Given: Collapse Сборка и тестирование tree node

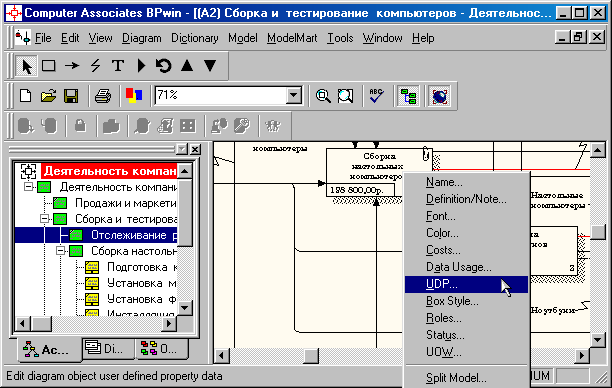Looking at the screenshot, I should 45,219.
